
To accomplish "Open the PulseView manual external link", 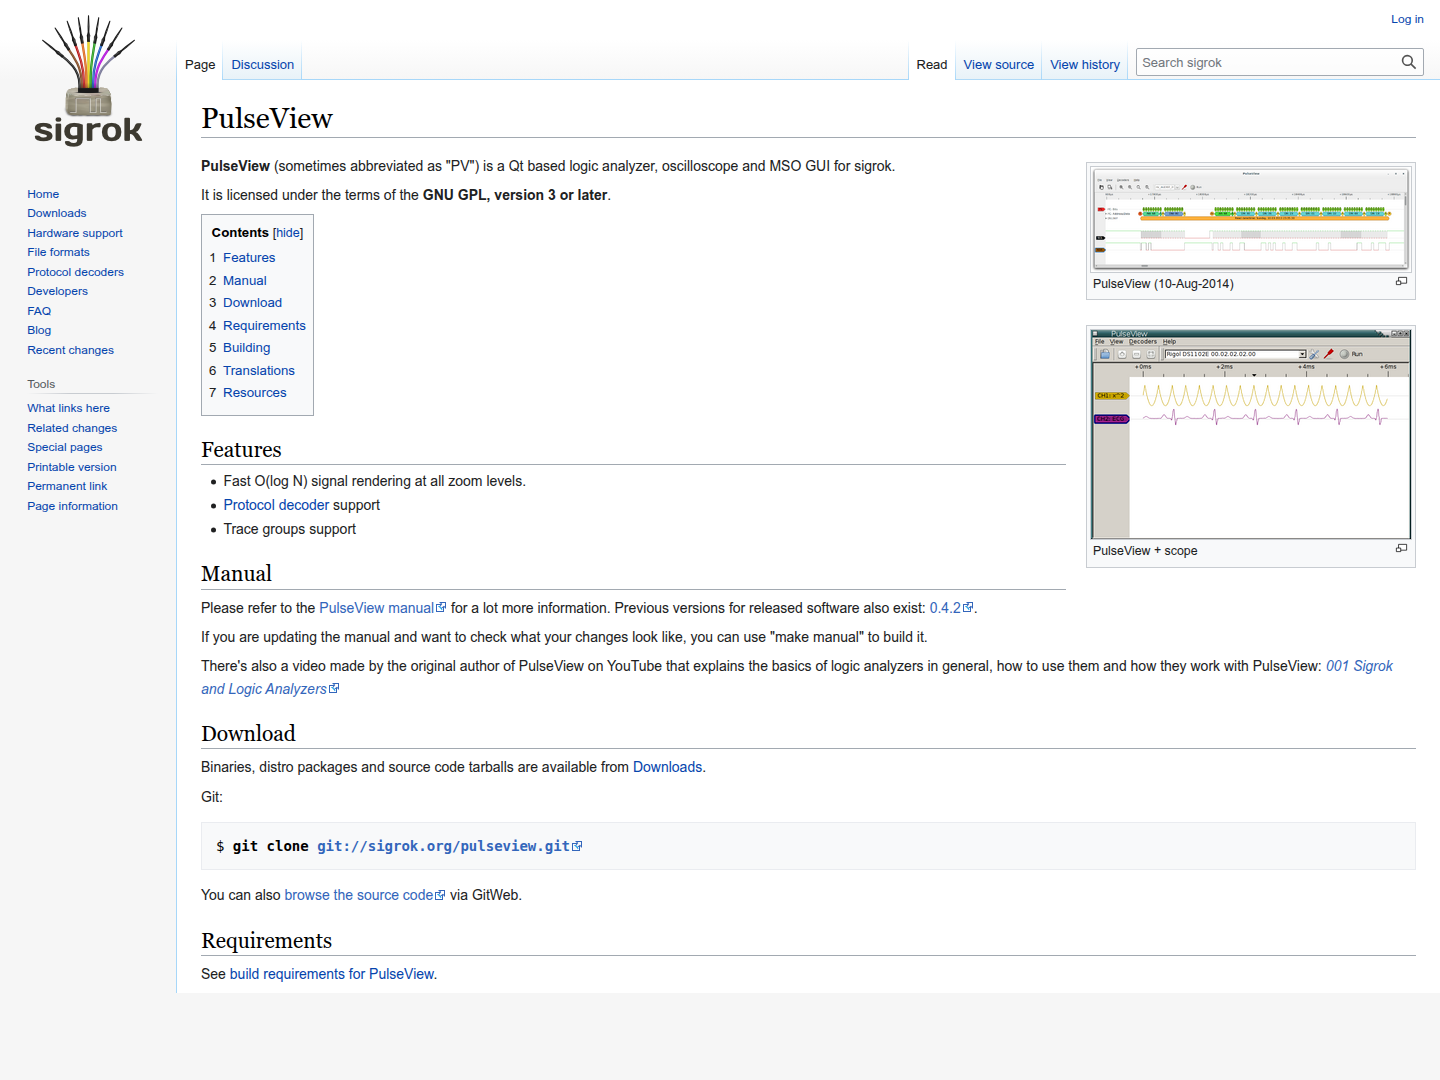I will click(382, 608).
